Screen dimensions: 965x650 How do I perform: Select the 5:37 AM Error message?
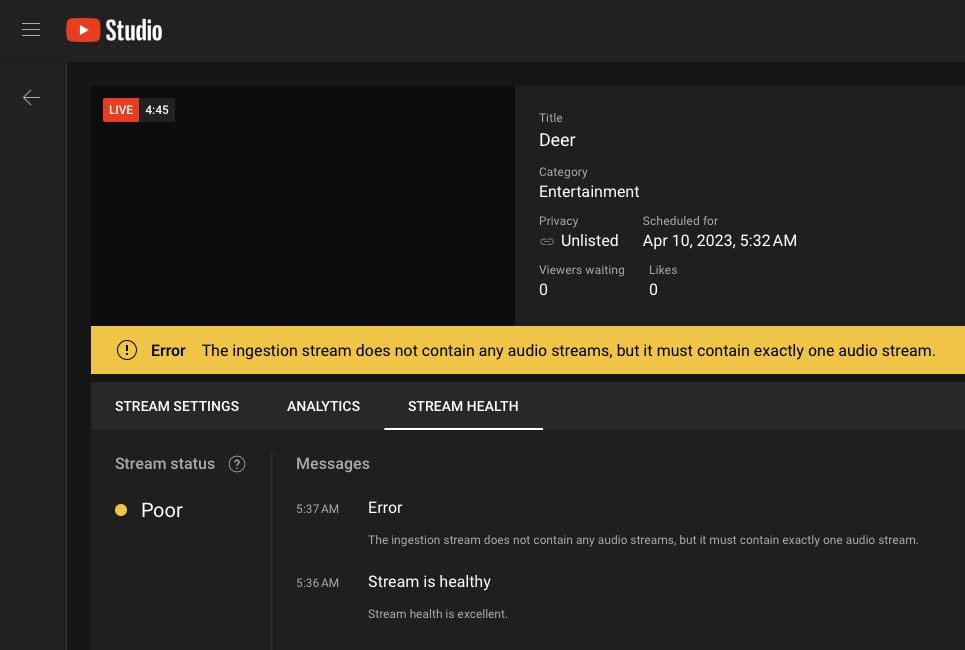click(x=385, y=508)
